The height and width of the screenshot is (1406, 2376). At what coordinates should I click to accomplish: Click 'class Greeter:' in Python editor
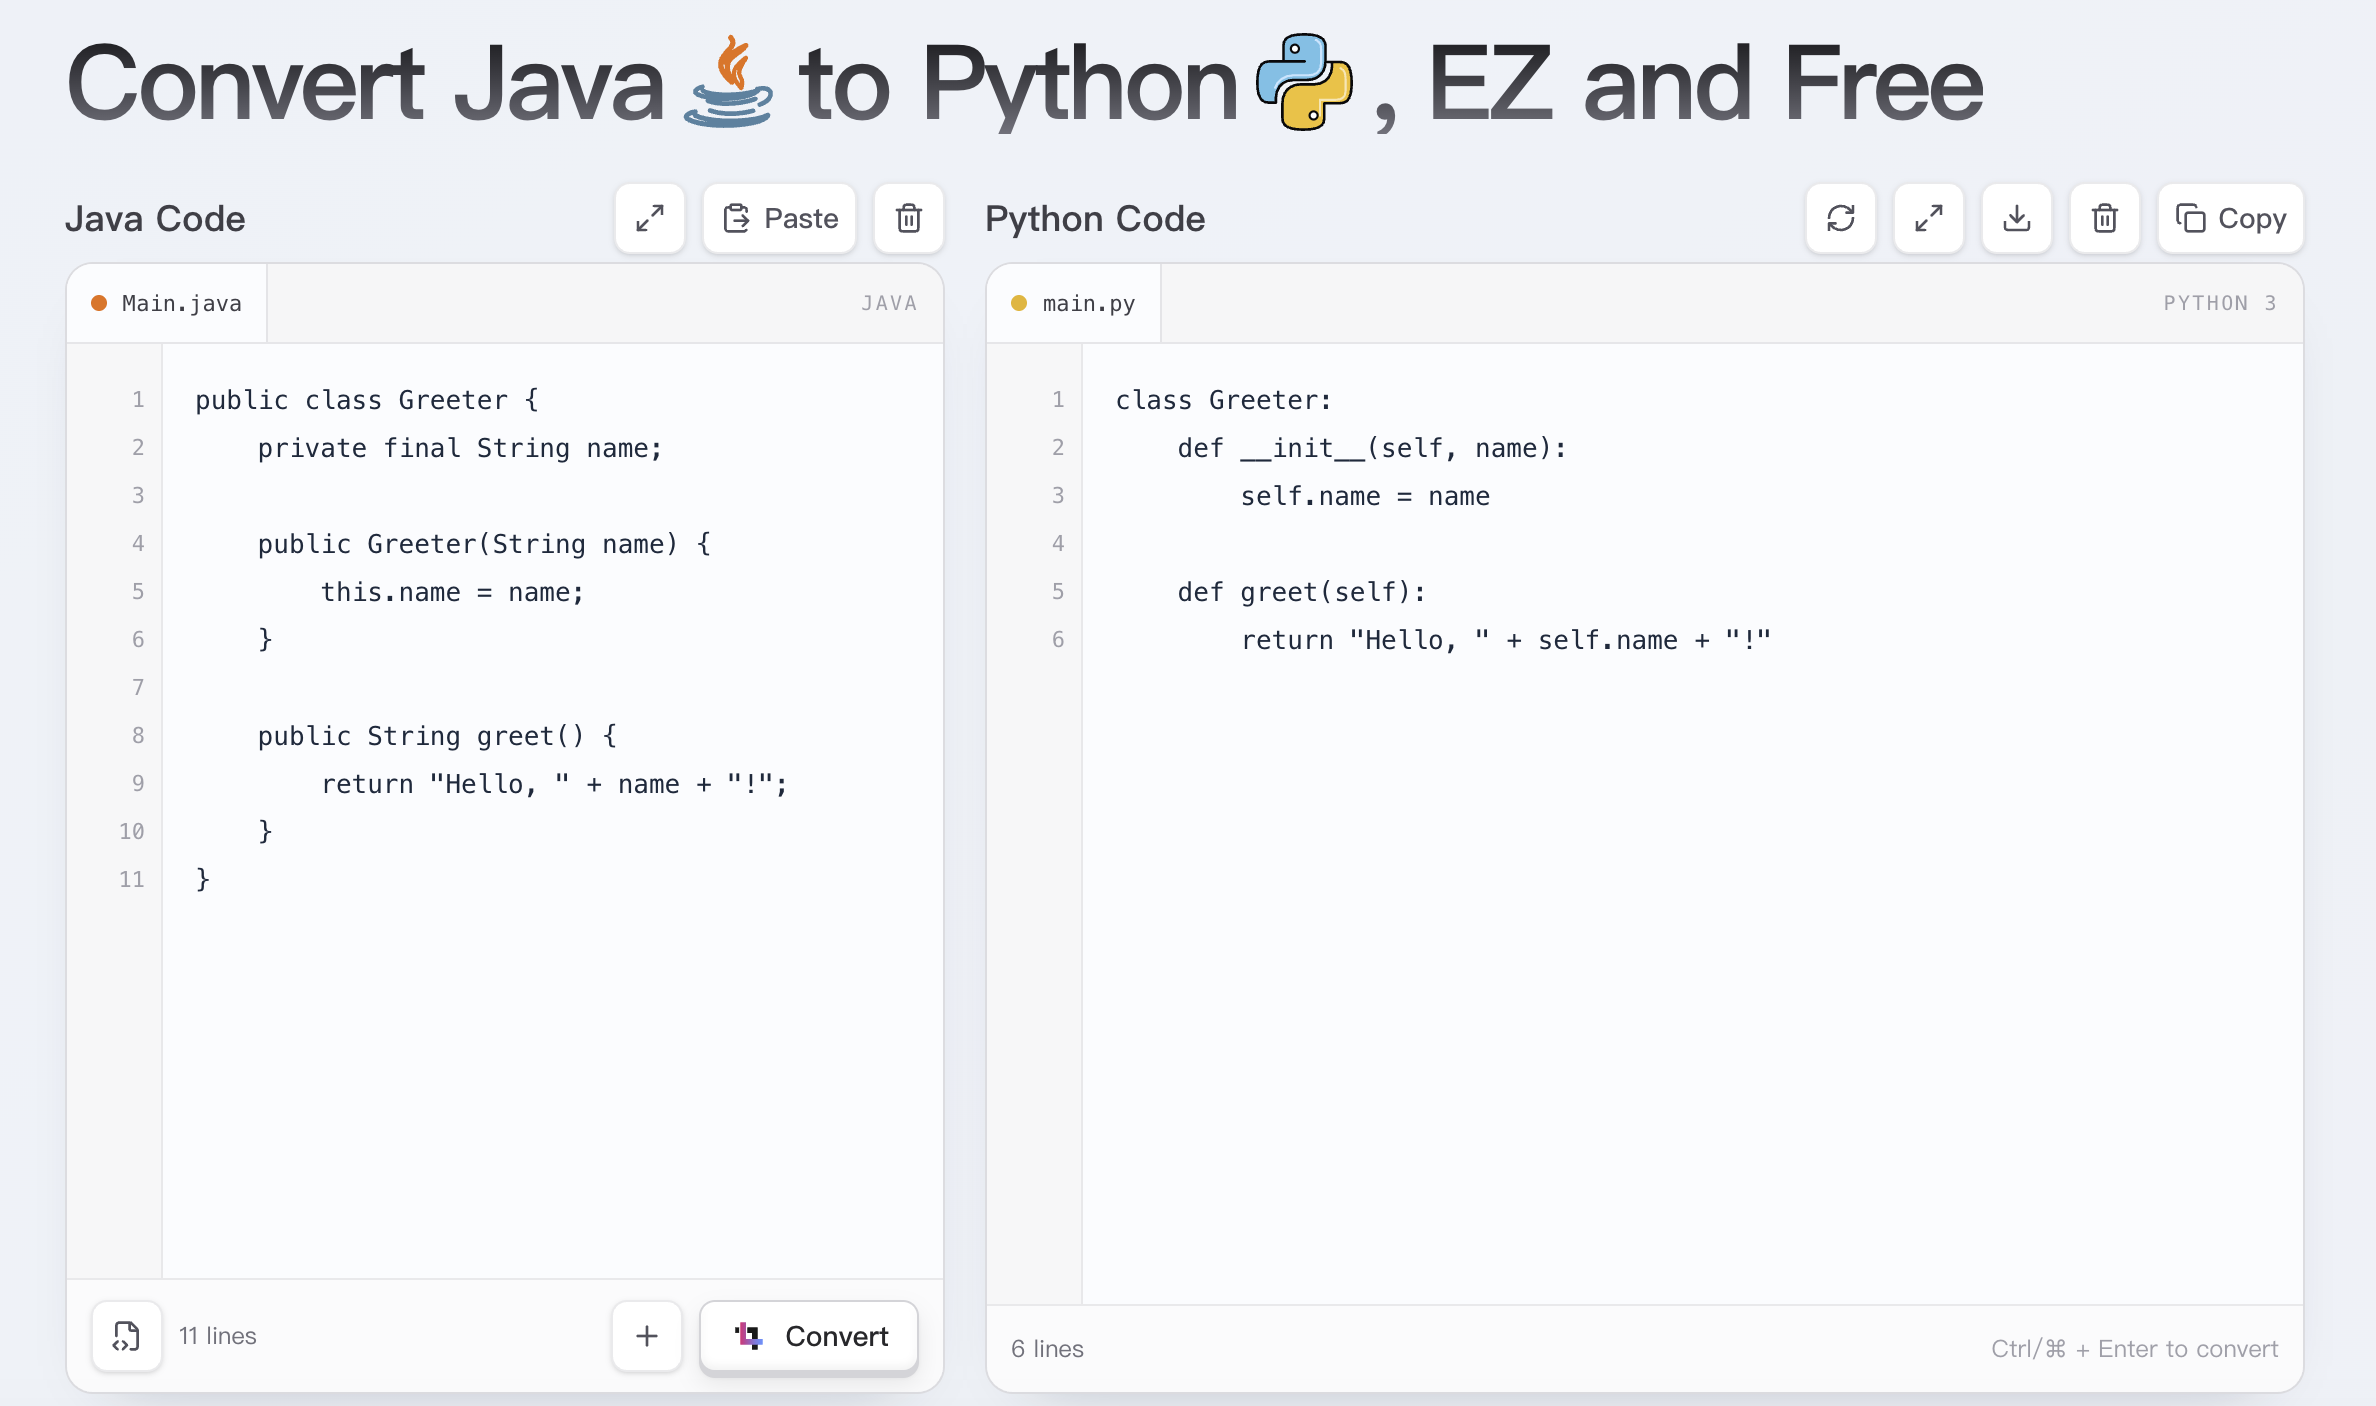(1223, 400)
